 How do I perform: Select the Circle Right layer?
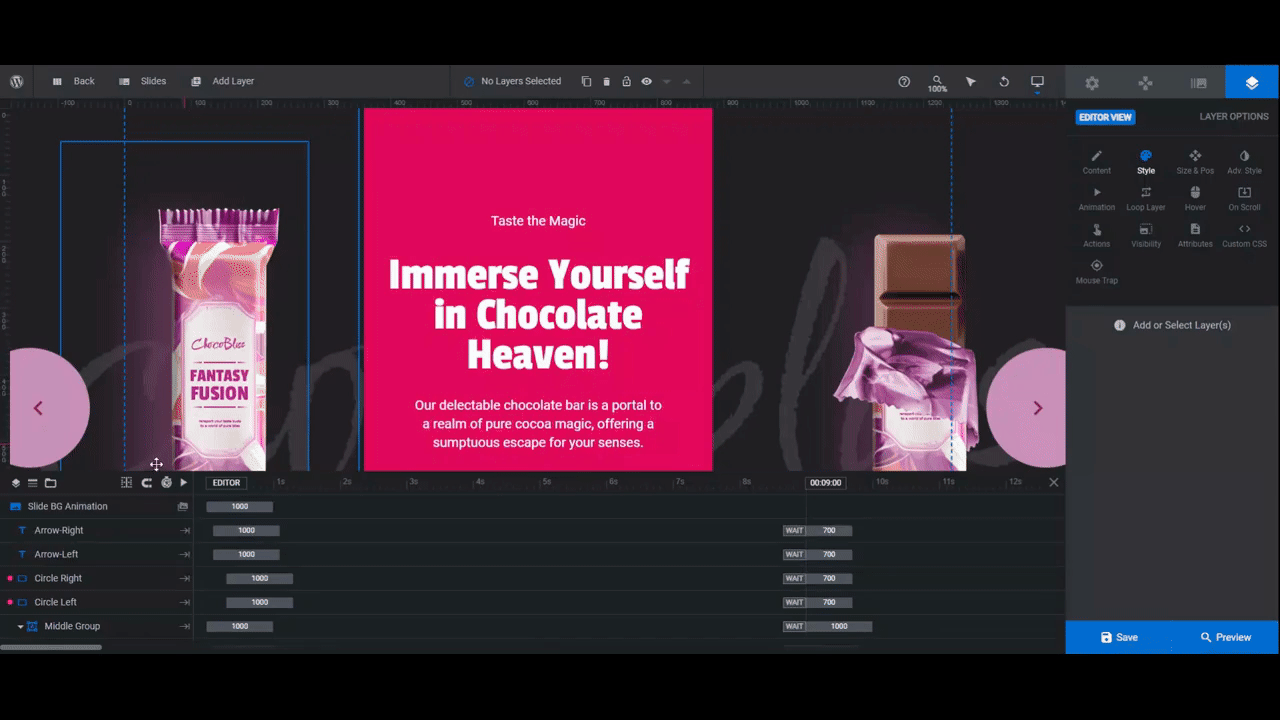(97, 579)
